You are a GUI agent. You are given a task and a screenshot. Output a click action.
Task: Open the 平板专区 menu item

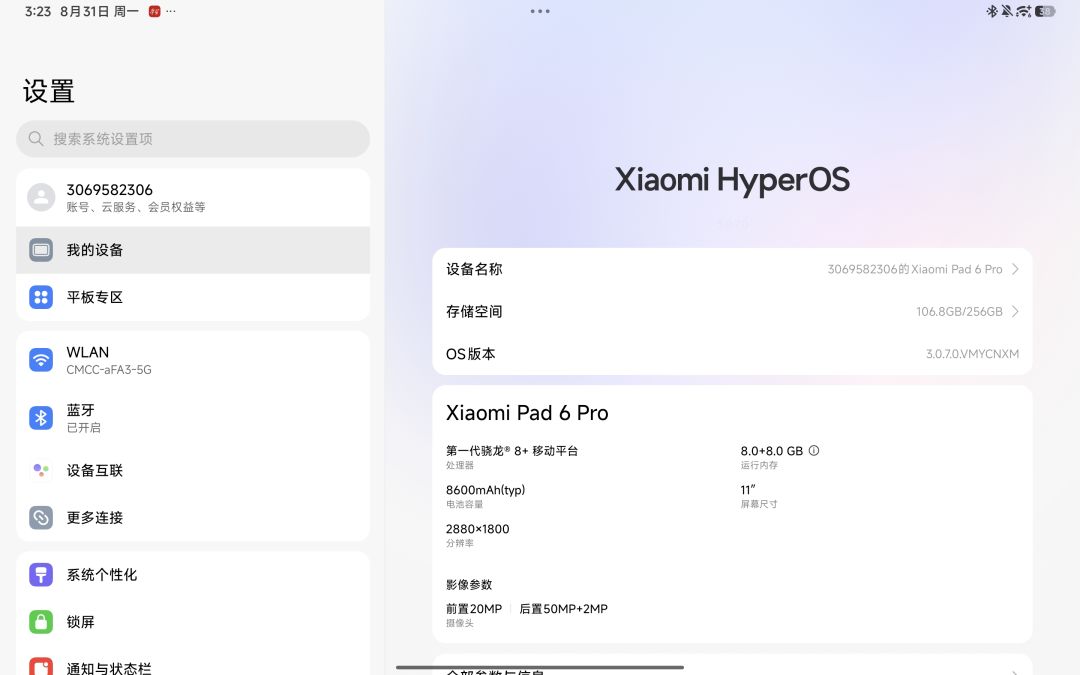coord(193,297)
